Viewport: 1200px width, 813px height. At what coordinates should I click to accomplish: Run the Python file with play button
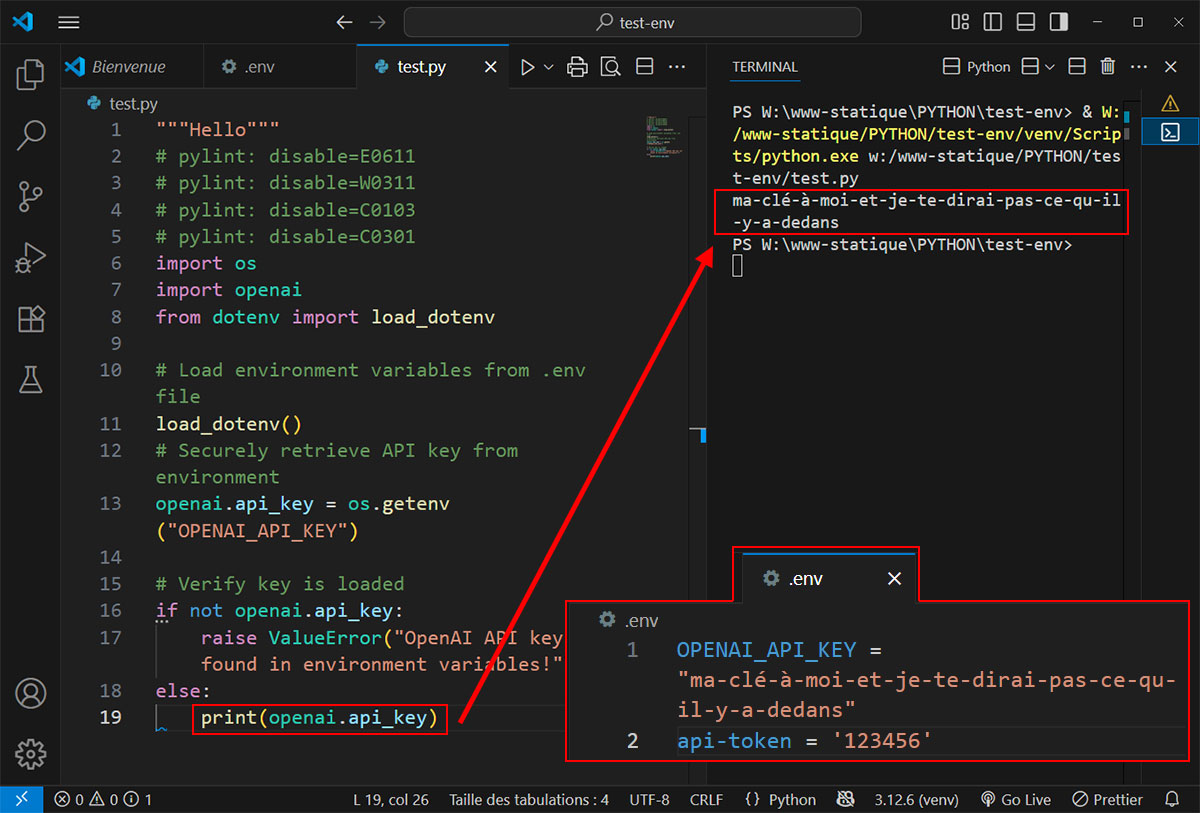pos(527,67)
